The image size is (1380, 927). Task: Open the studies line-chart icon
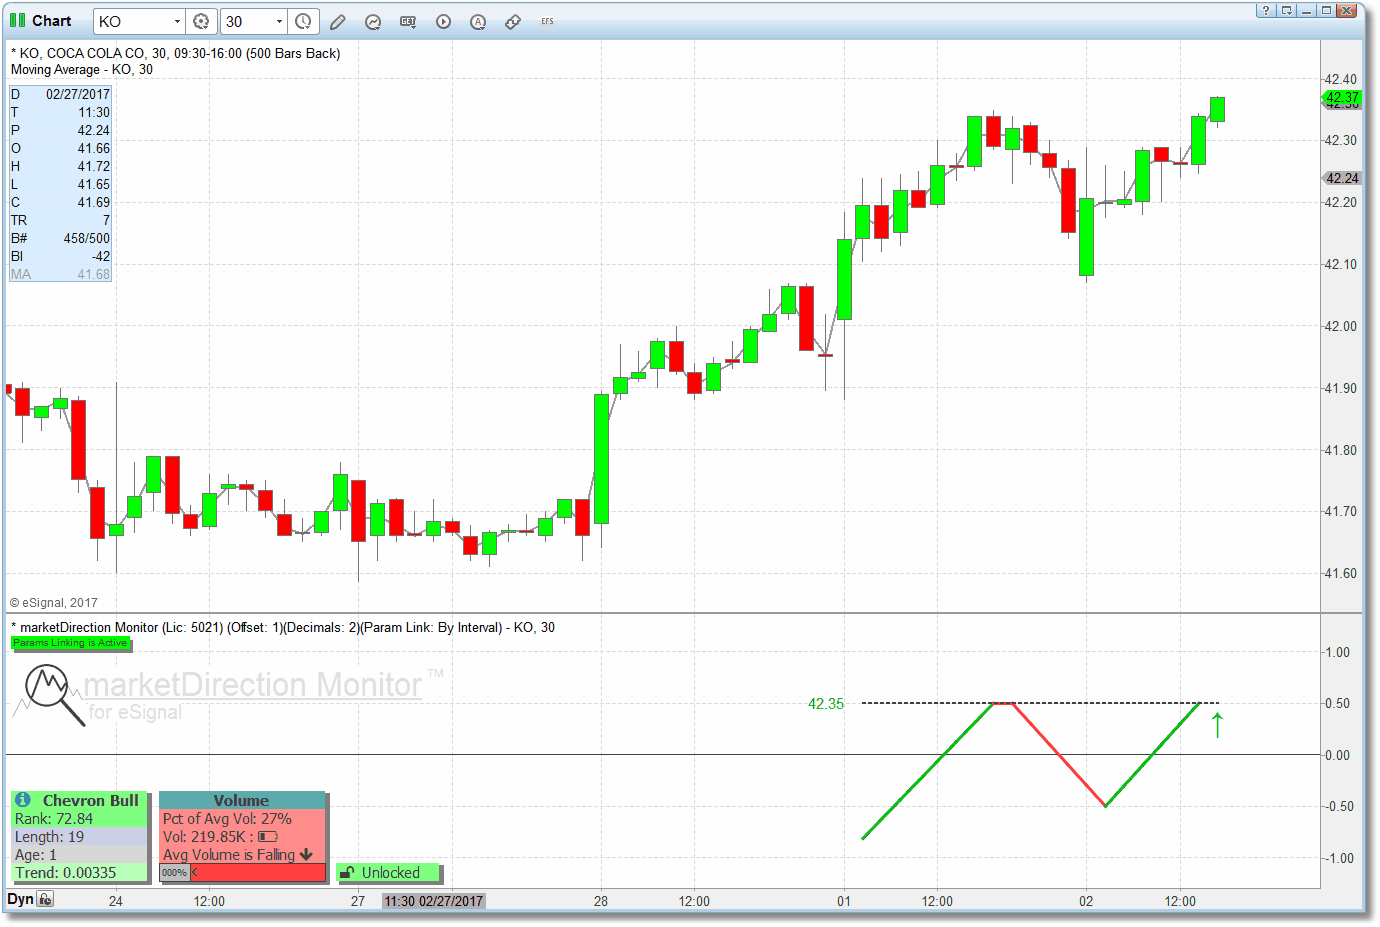[373, 21]
